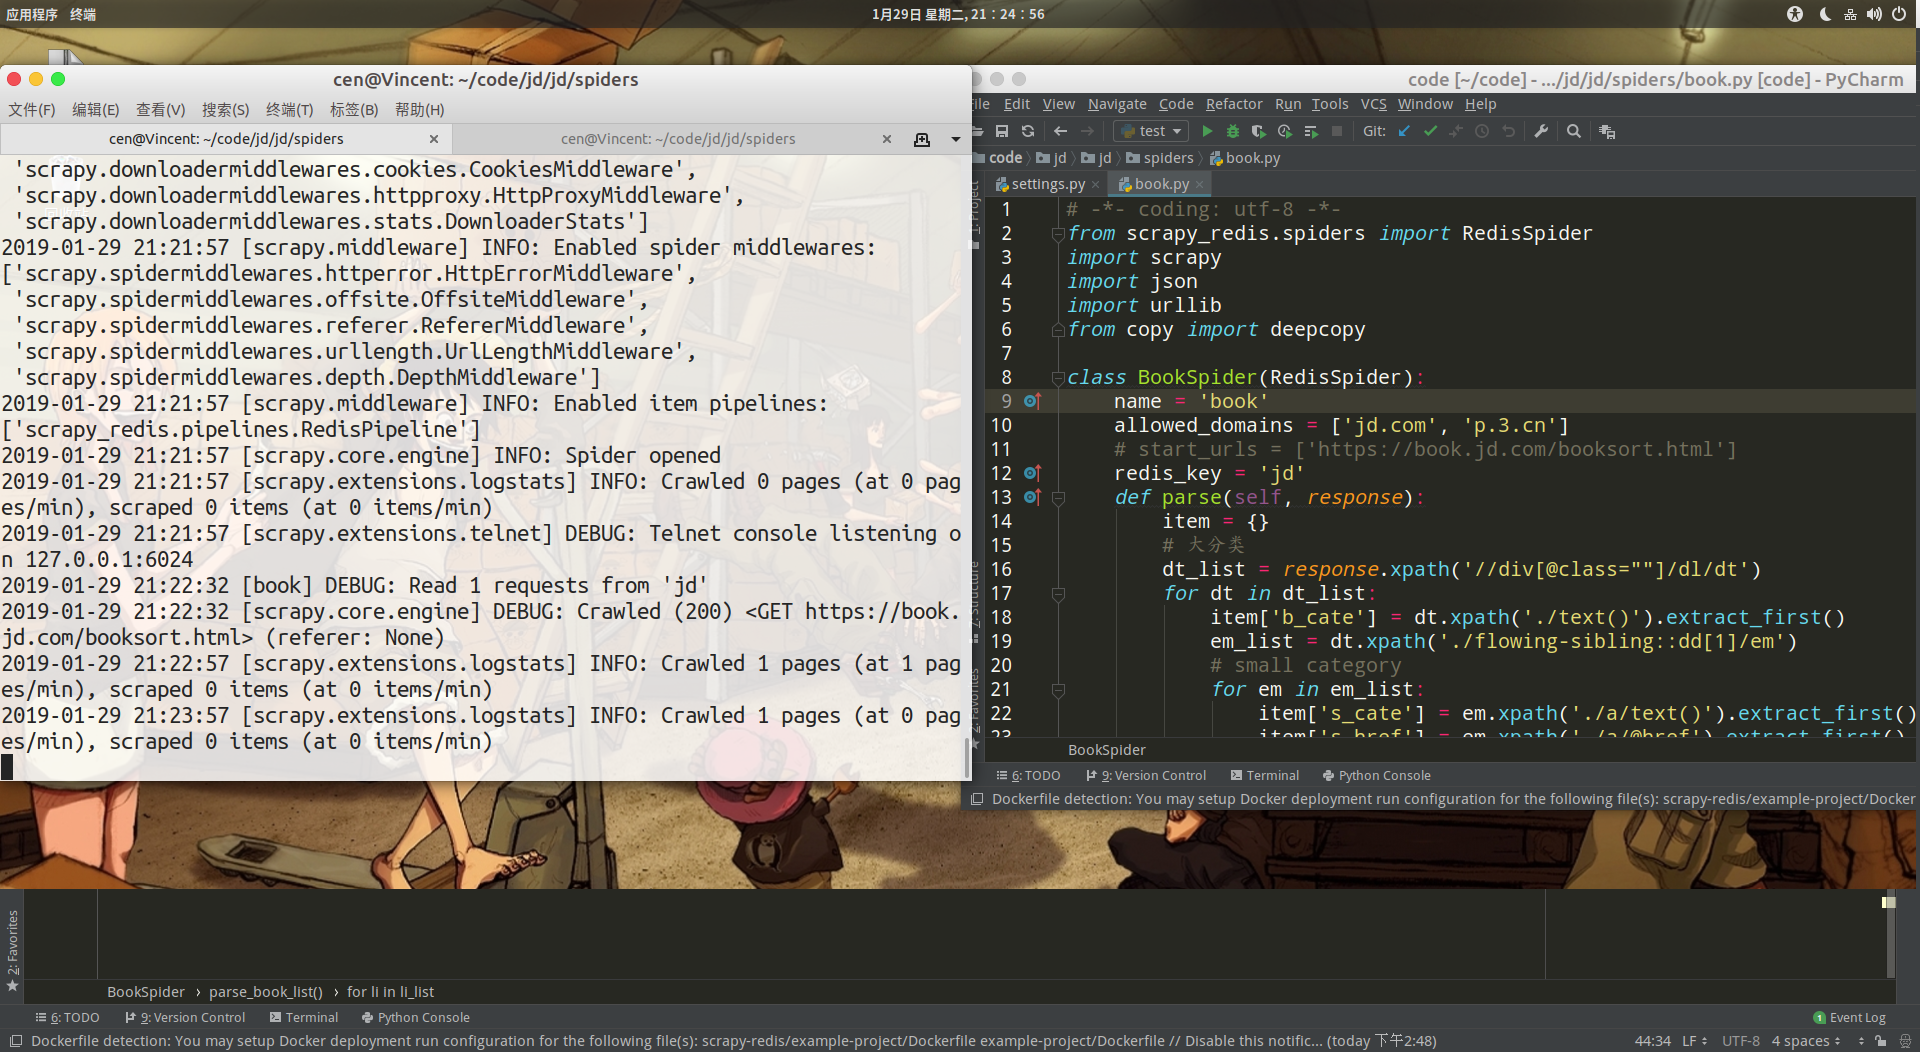Click the override gutter icon on line 9
This screenshot has height=1052, width=1920.
pos(1033,401)
